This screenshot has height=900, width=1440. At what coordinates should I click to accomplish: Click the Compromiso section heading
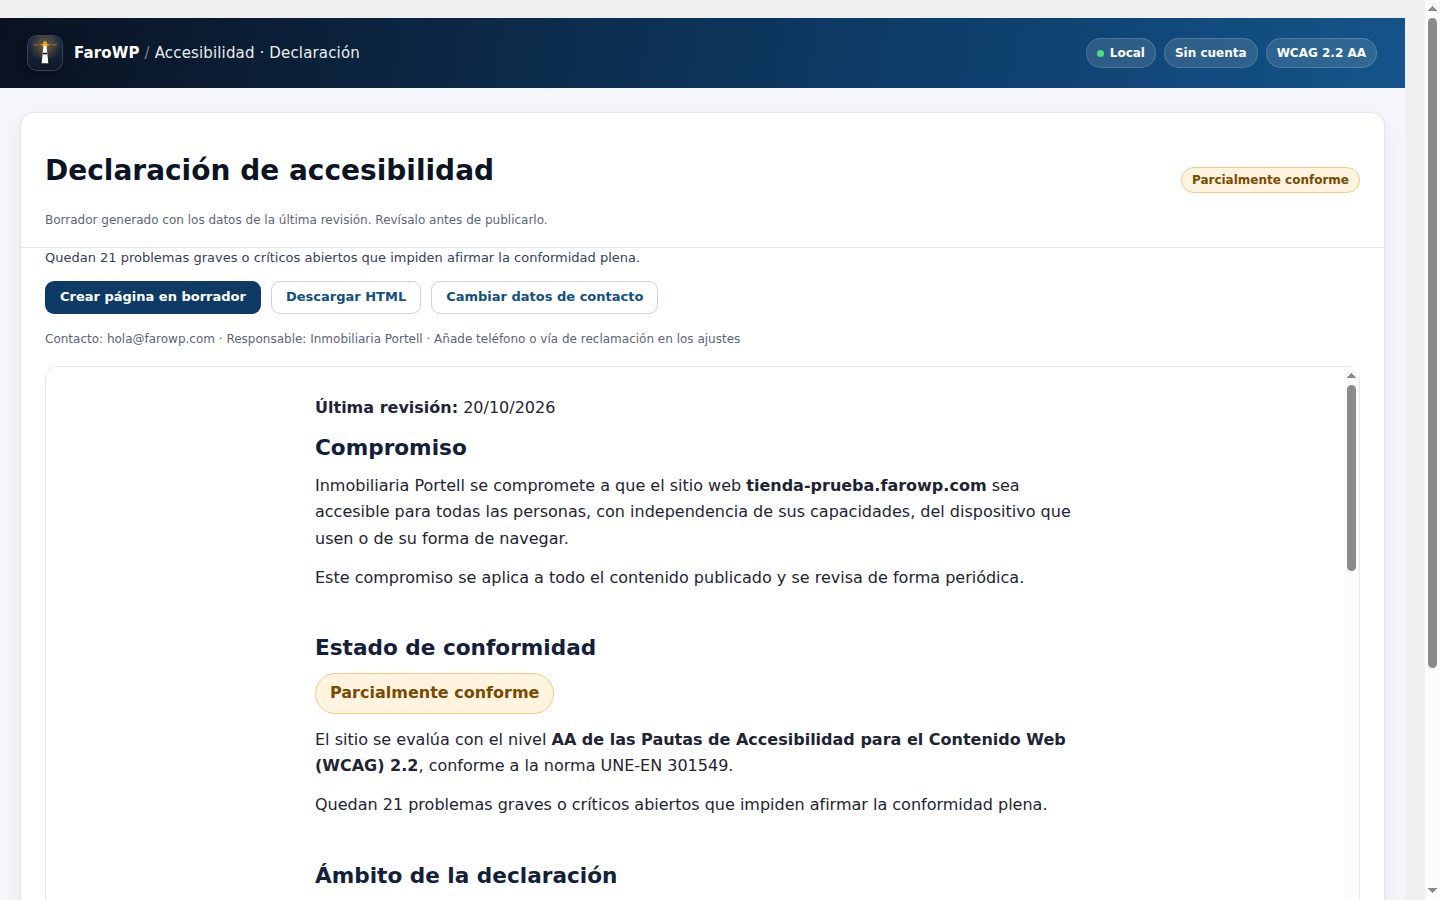(391, 447)
